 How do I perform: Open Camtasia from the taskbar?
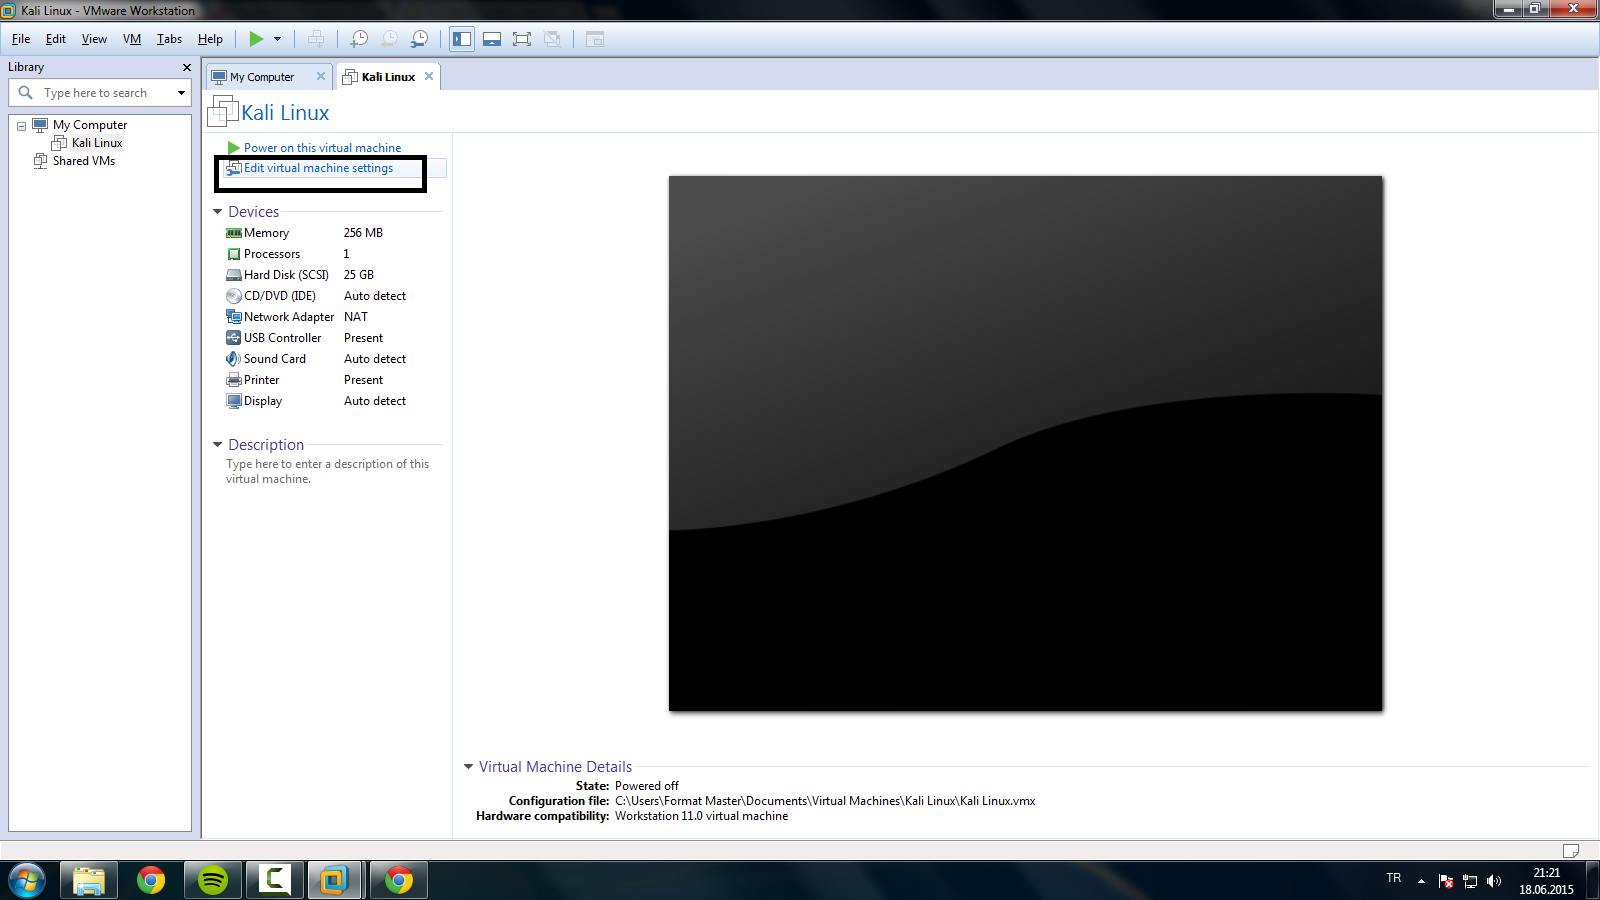(x=274, y=880)
